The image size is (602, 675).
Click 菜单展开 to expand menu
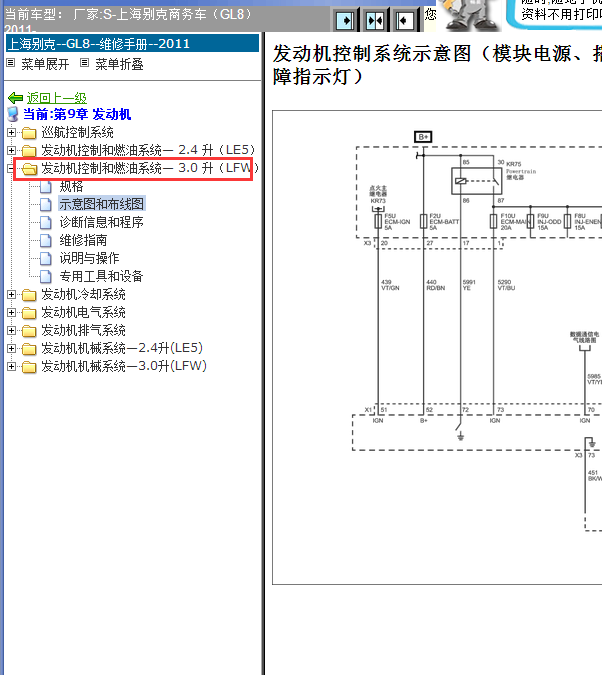coord(45,65)
